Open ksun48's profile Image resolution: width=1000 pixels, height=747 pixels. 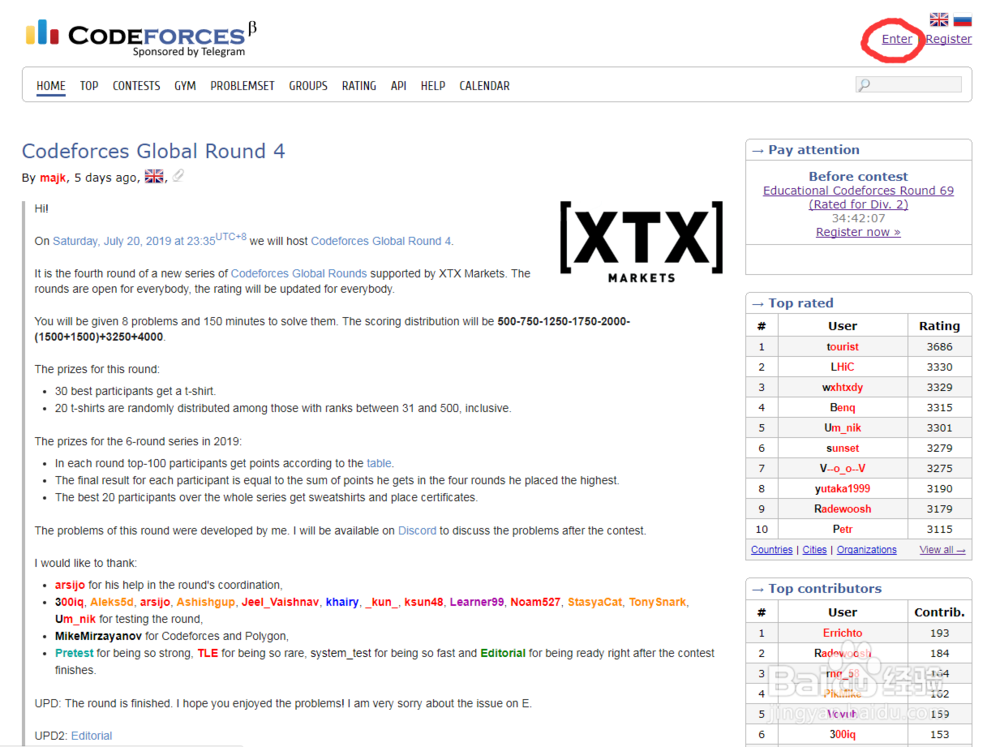click(x=423, y=602)
